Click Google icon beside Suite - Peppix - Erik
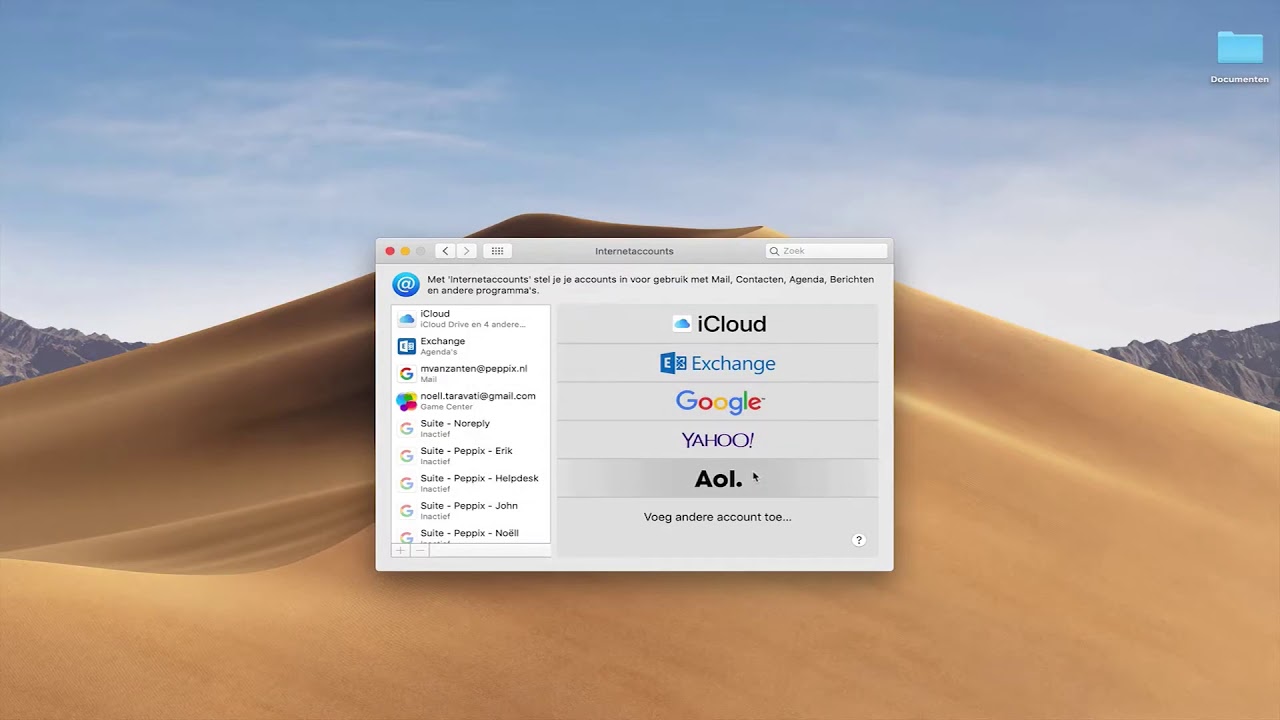The width and height of the screenshot is (1280, 720). [x=406, y=456]
